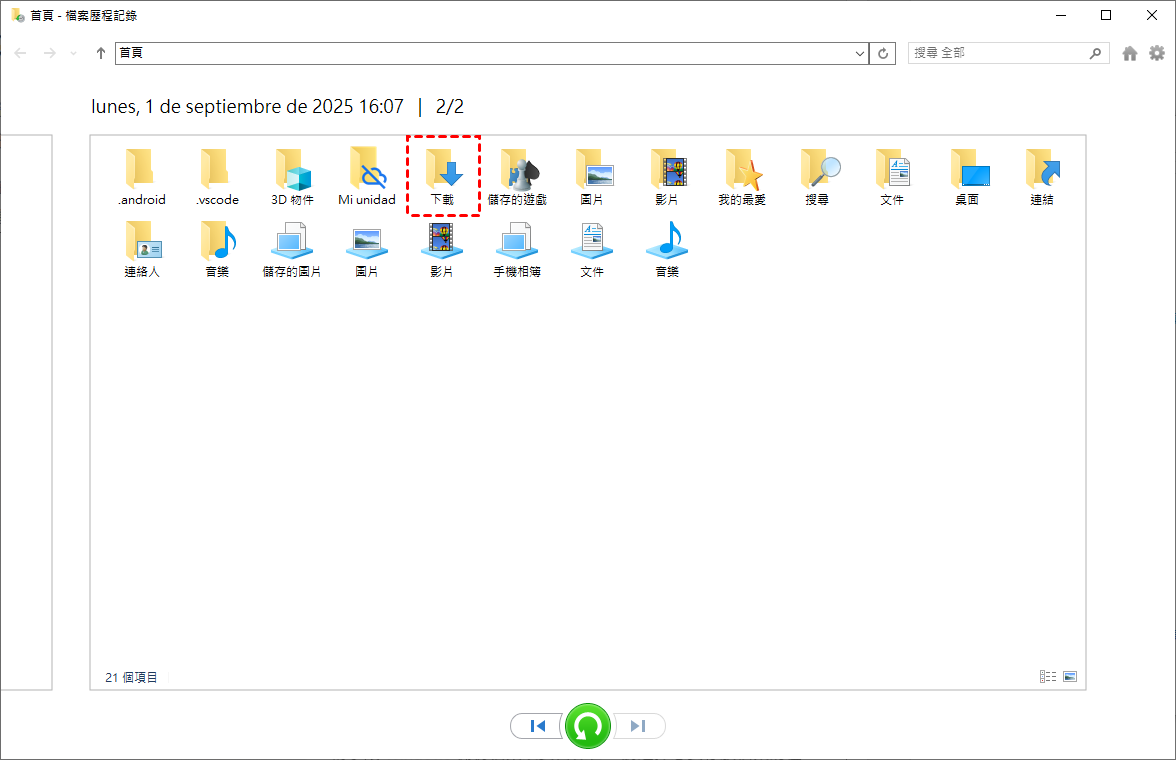Select the 3D 物件 folder
This screenshot has width=1176, height=760.
(x=292, y=174)
